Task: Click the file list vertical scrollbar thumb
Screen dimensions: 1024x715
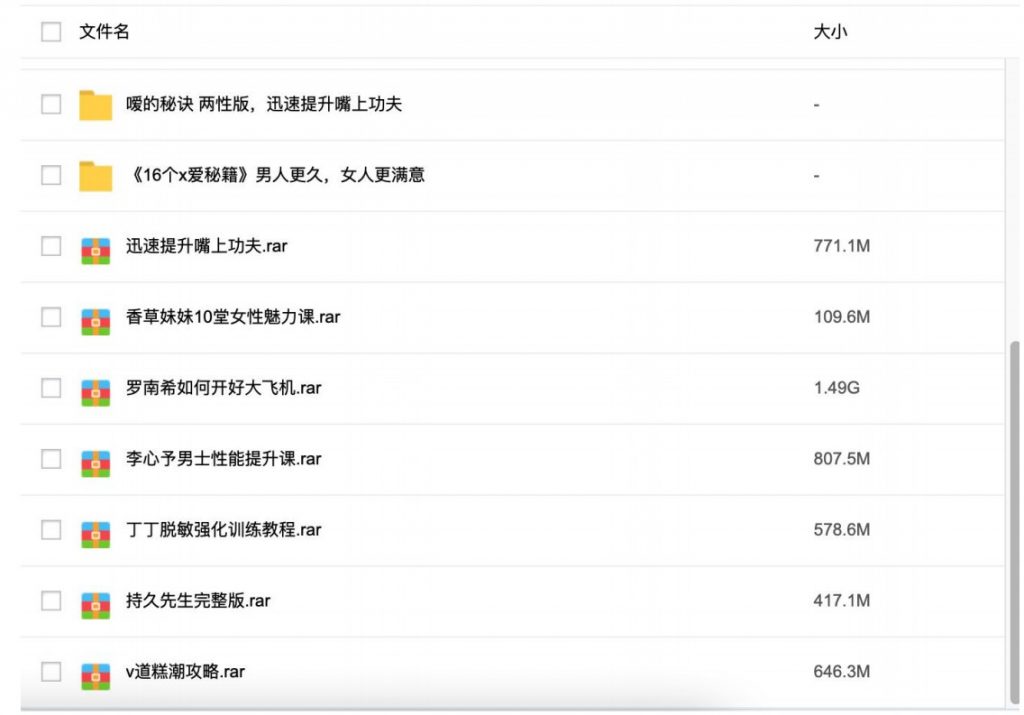Action: tap(1014, 522)
